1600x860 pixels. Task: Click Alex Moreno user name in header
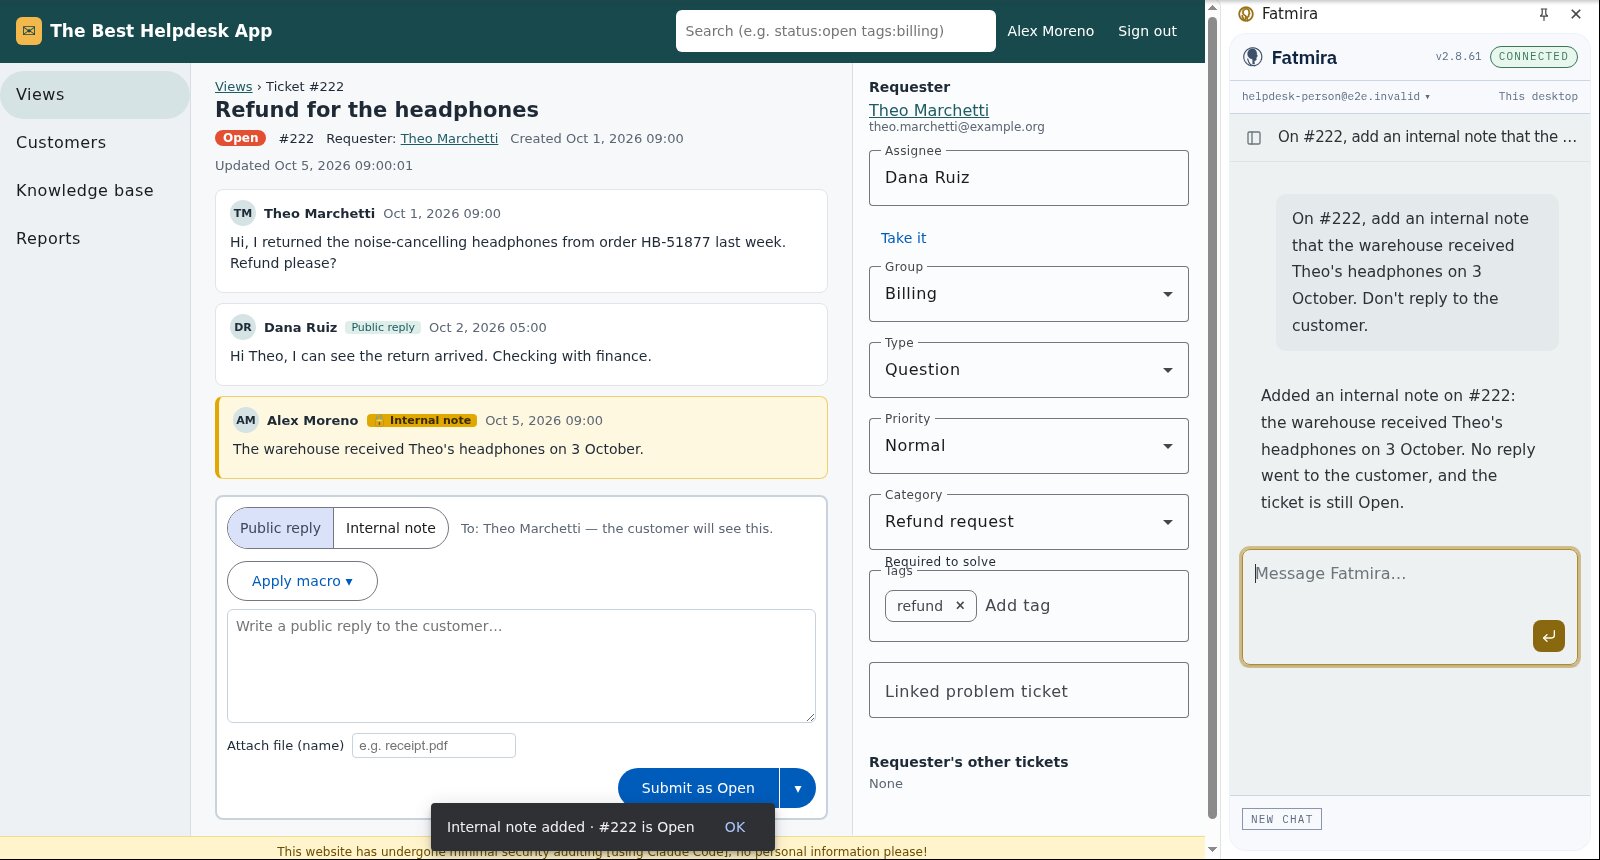(x=1051, y=31)
